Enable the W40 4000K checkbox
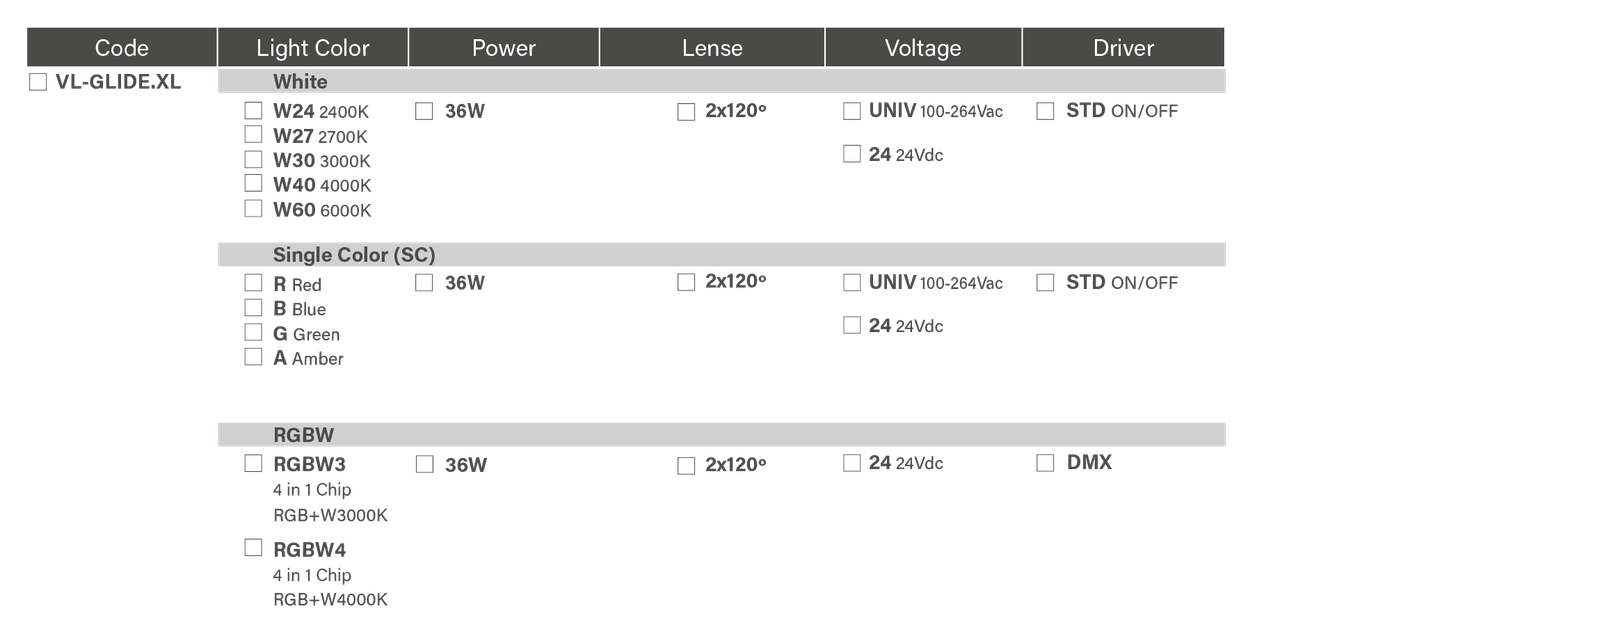This screenshot has width=1600, height=637. (x=254, y=184)
